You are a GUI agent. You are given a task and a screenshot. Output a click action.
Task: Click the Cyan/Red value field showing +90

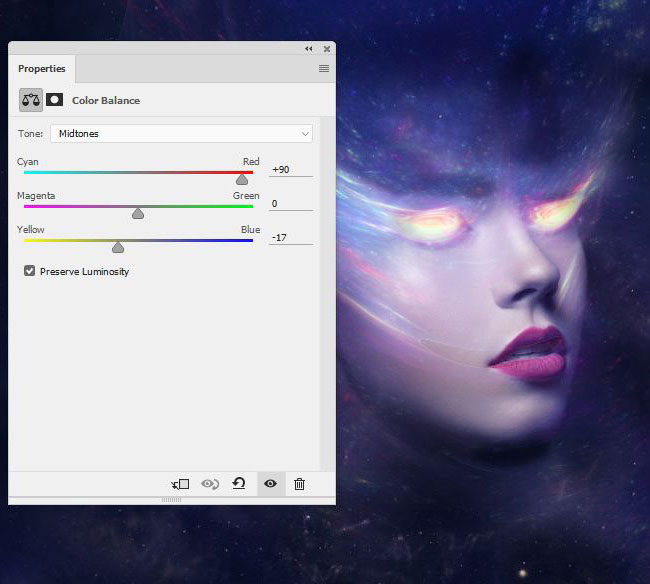(x=291, y=170)
